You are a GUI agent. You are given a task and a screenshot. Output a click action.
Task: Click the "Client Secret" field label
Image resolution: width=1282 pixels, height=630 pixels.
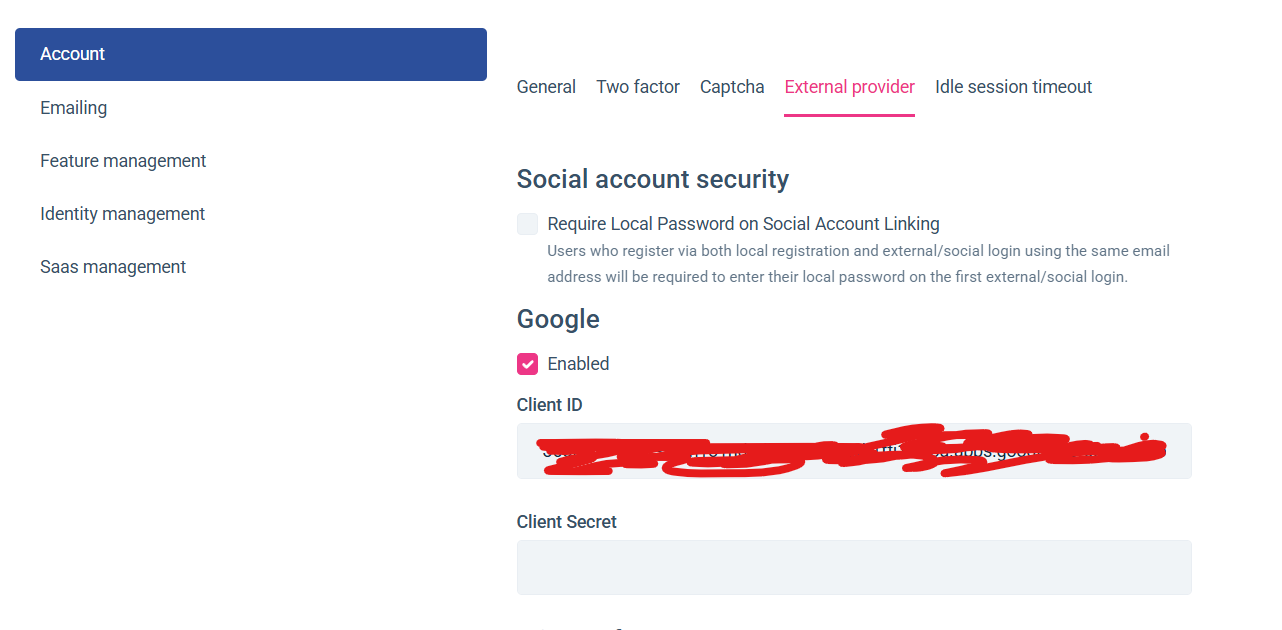point(566,522)
